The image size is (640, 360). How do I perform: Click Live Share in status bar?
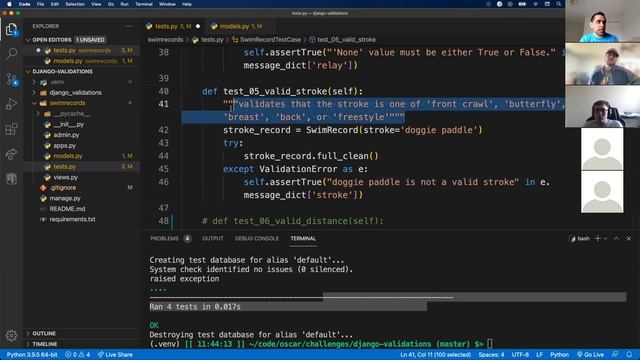point(115,355)
